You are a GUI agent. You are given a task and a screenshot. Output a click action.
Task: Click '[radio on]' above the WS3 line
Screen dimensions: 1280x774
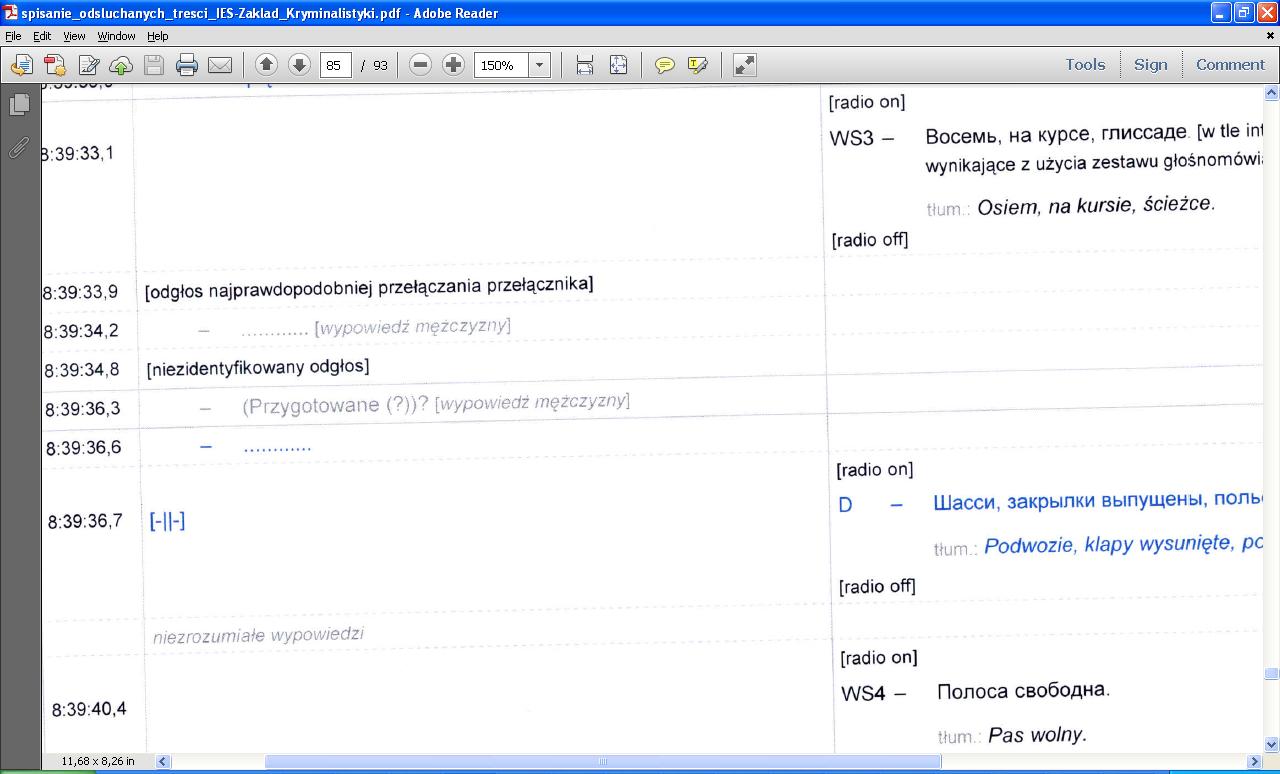pyautogui.click(x=867, y=102)
